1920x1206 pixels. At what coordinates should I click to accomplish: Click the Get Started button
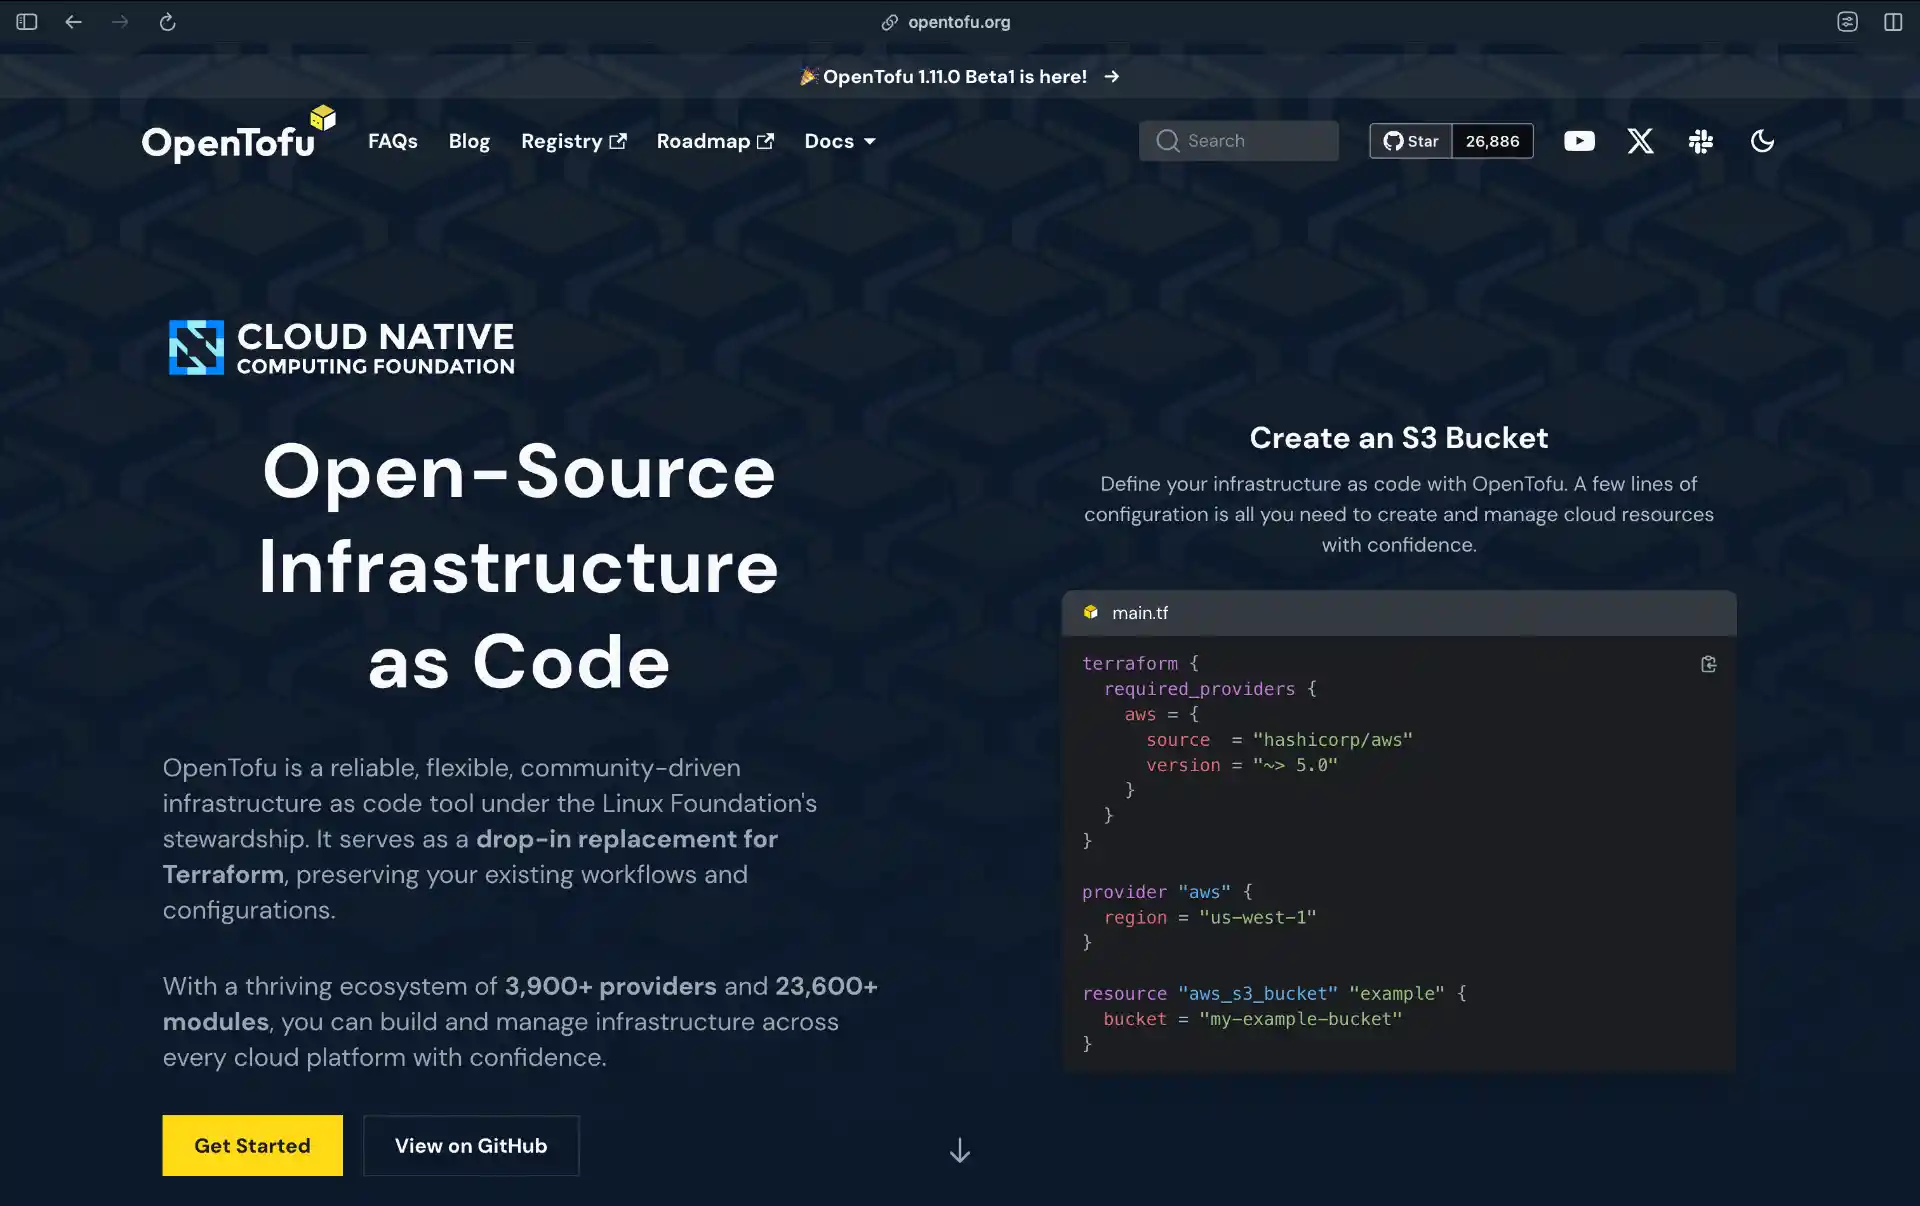point(251,1146)
